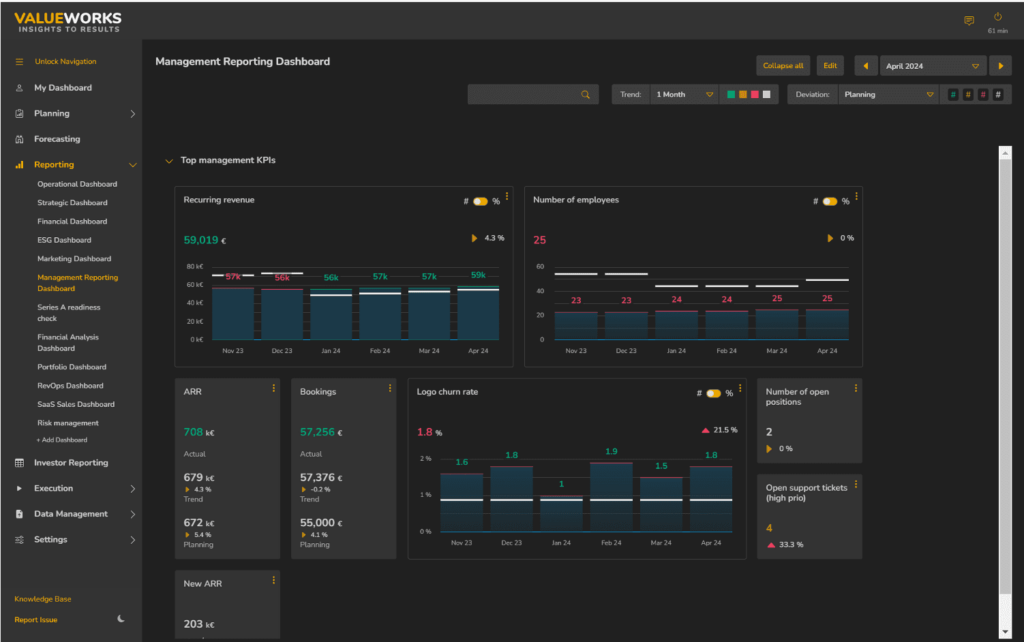Screen dimensions: 1024x642
Task: Click the dark mode moon icon near Report Issue
Action: coord(122,619)
